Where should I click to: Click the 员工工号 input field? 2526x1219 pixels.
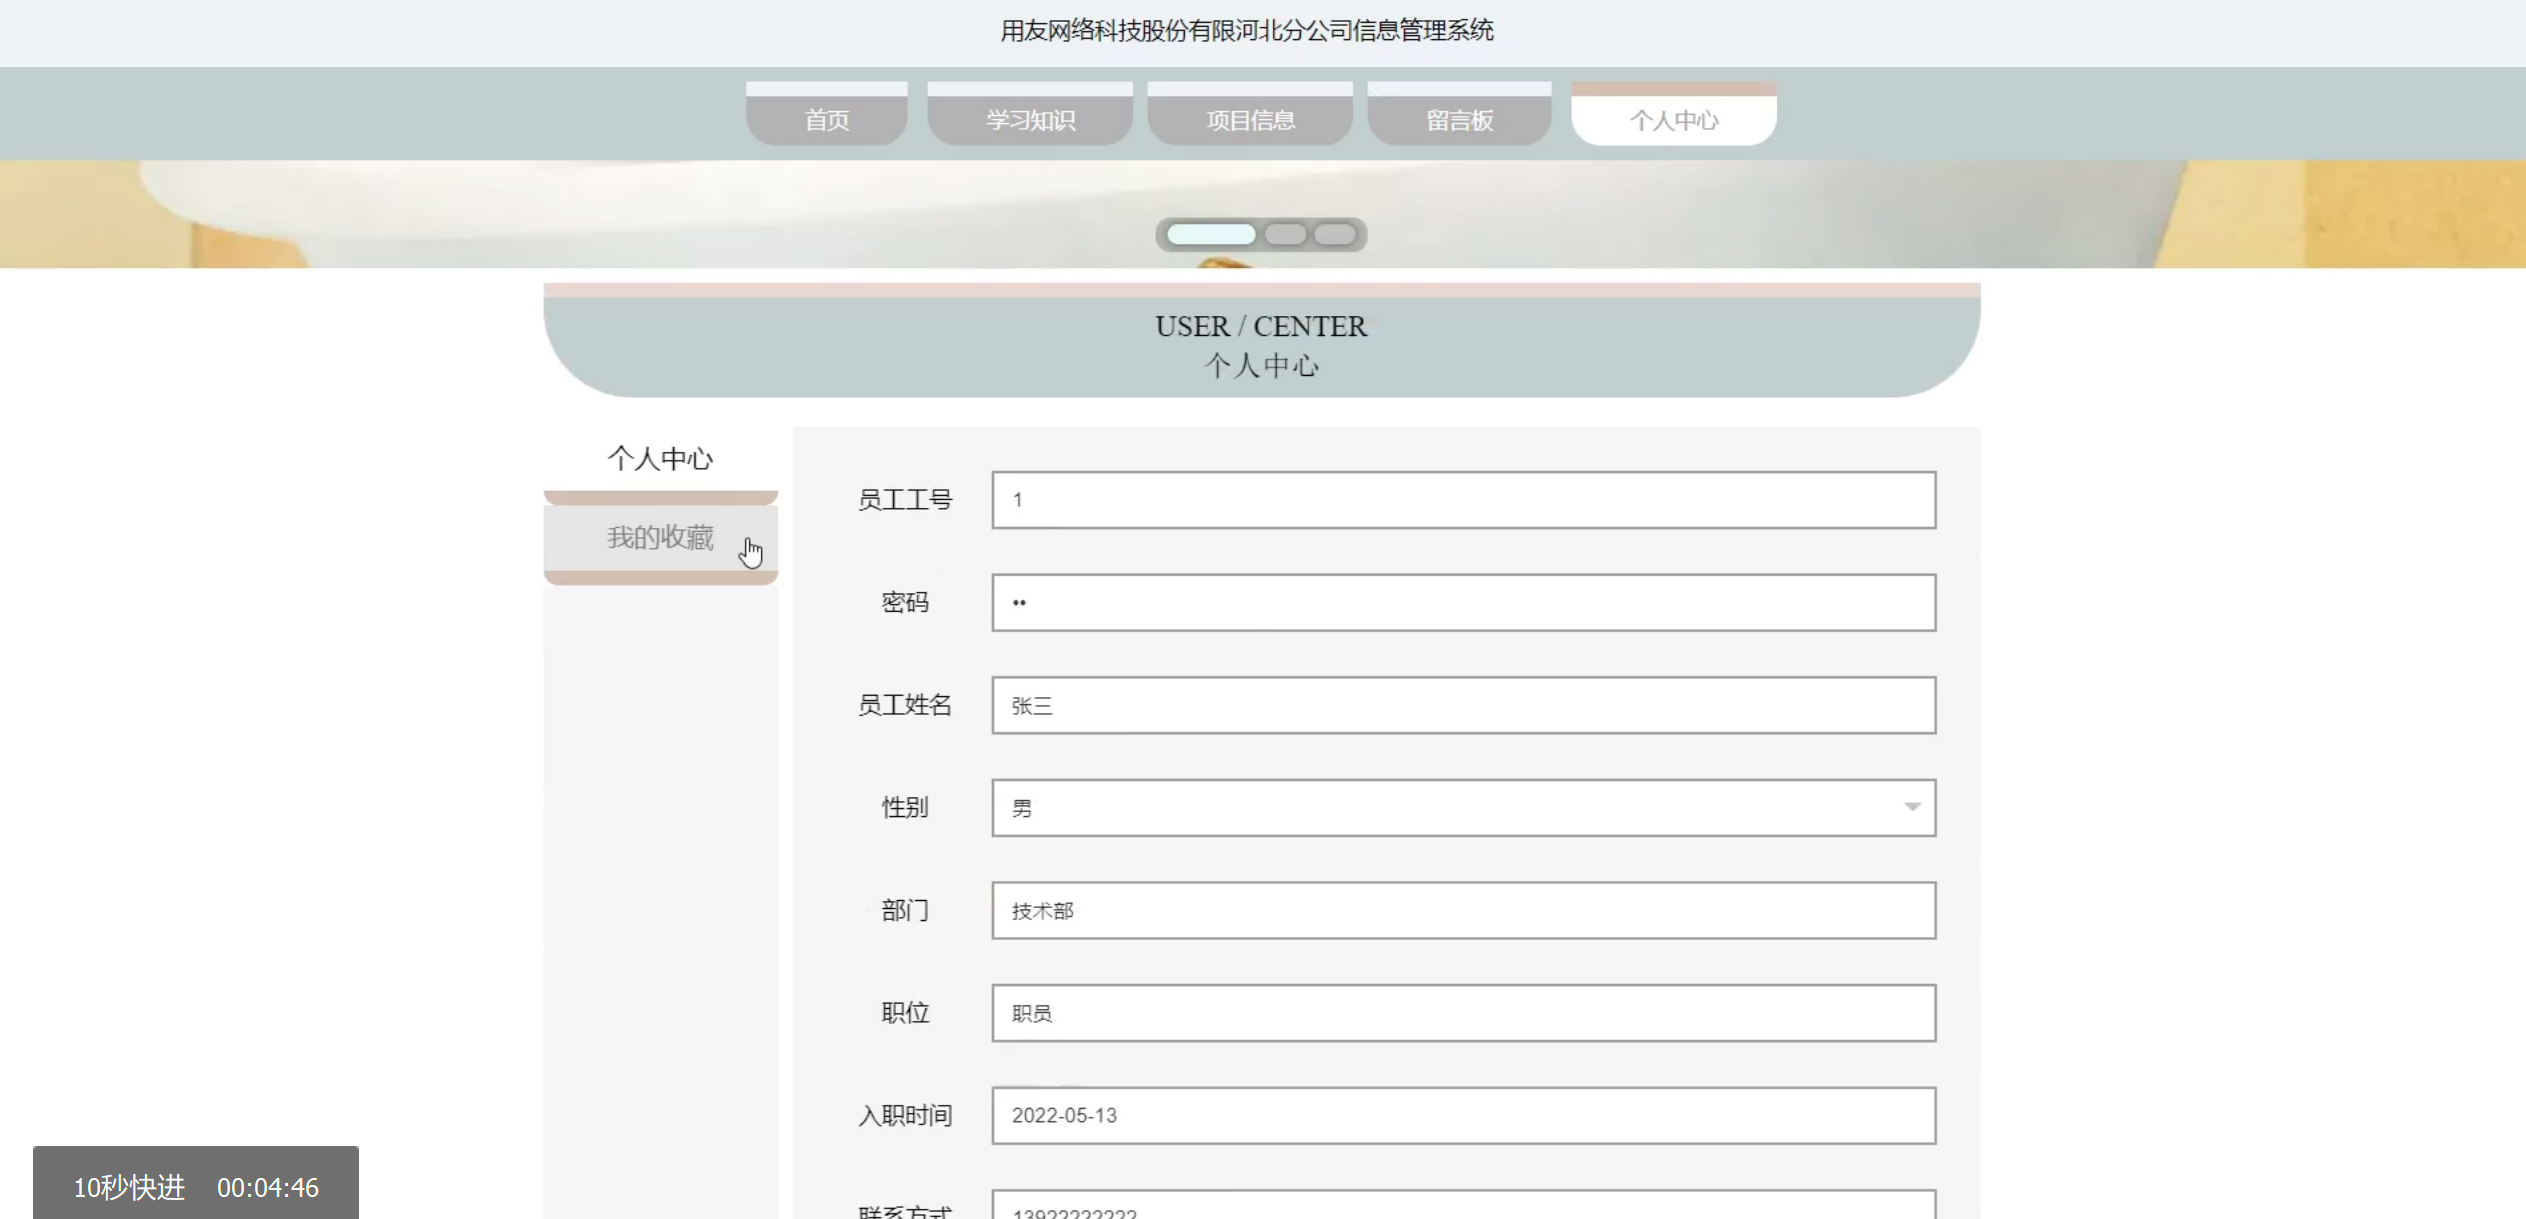[1463, 500]
